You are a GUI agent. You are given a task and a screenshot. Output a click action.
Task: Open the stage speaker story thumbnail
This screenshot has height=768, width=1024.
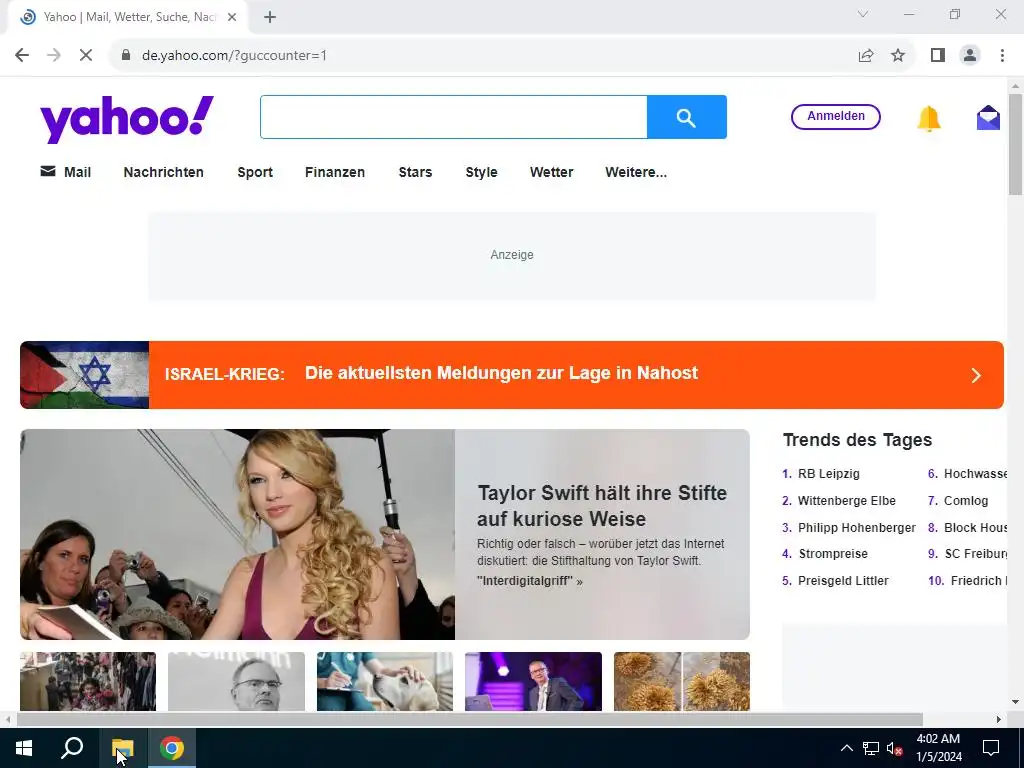[534, 681]
